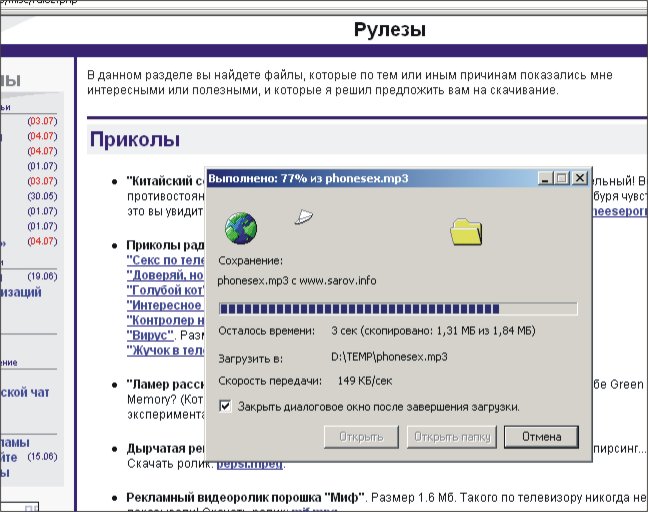Click remaining time "3 сек" text
Viewport: 648px width, 512px height.
click(345, 331)
